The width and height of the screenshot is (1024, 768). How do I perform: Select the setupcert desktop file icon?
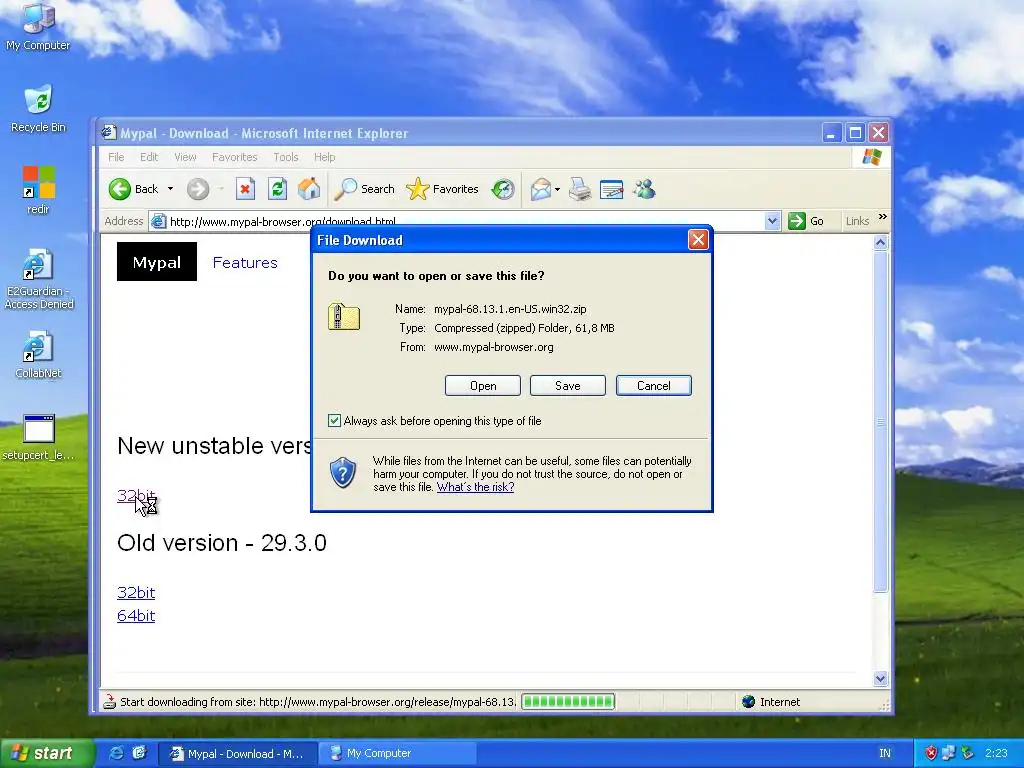(39, 437)
